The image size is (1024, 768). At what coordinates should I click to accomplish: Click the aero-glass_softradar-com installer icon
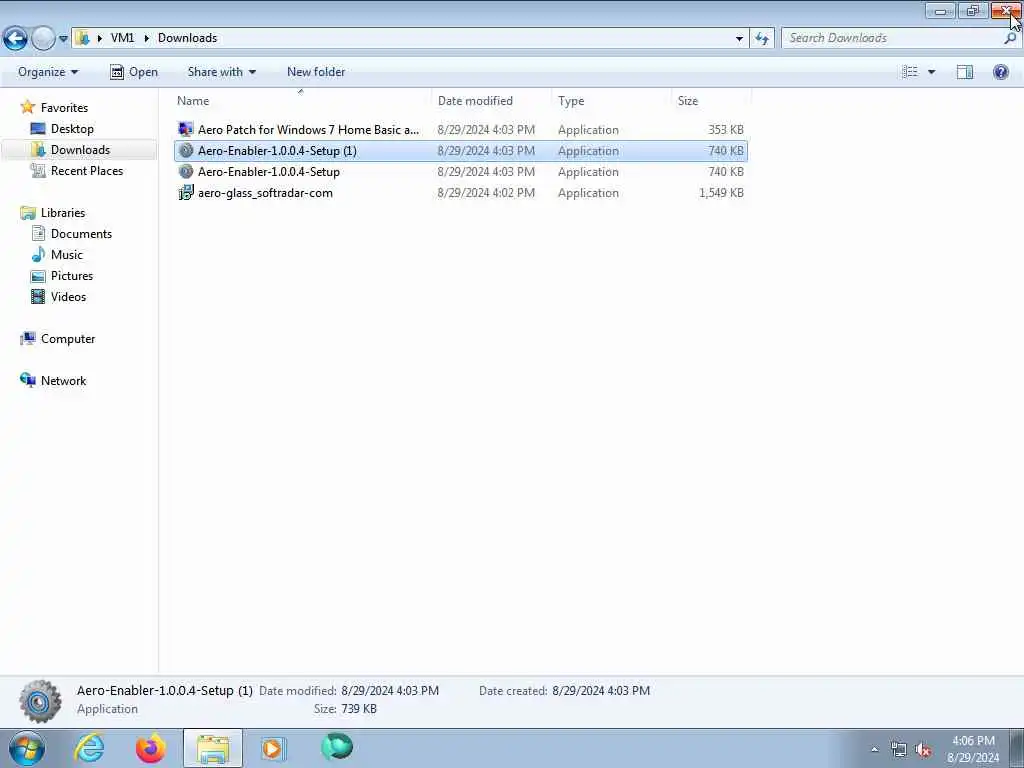[185, 193]
